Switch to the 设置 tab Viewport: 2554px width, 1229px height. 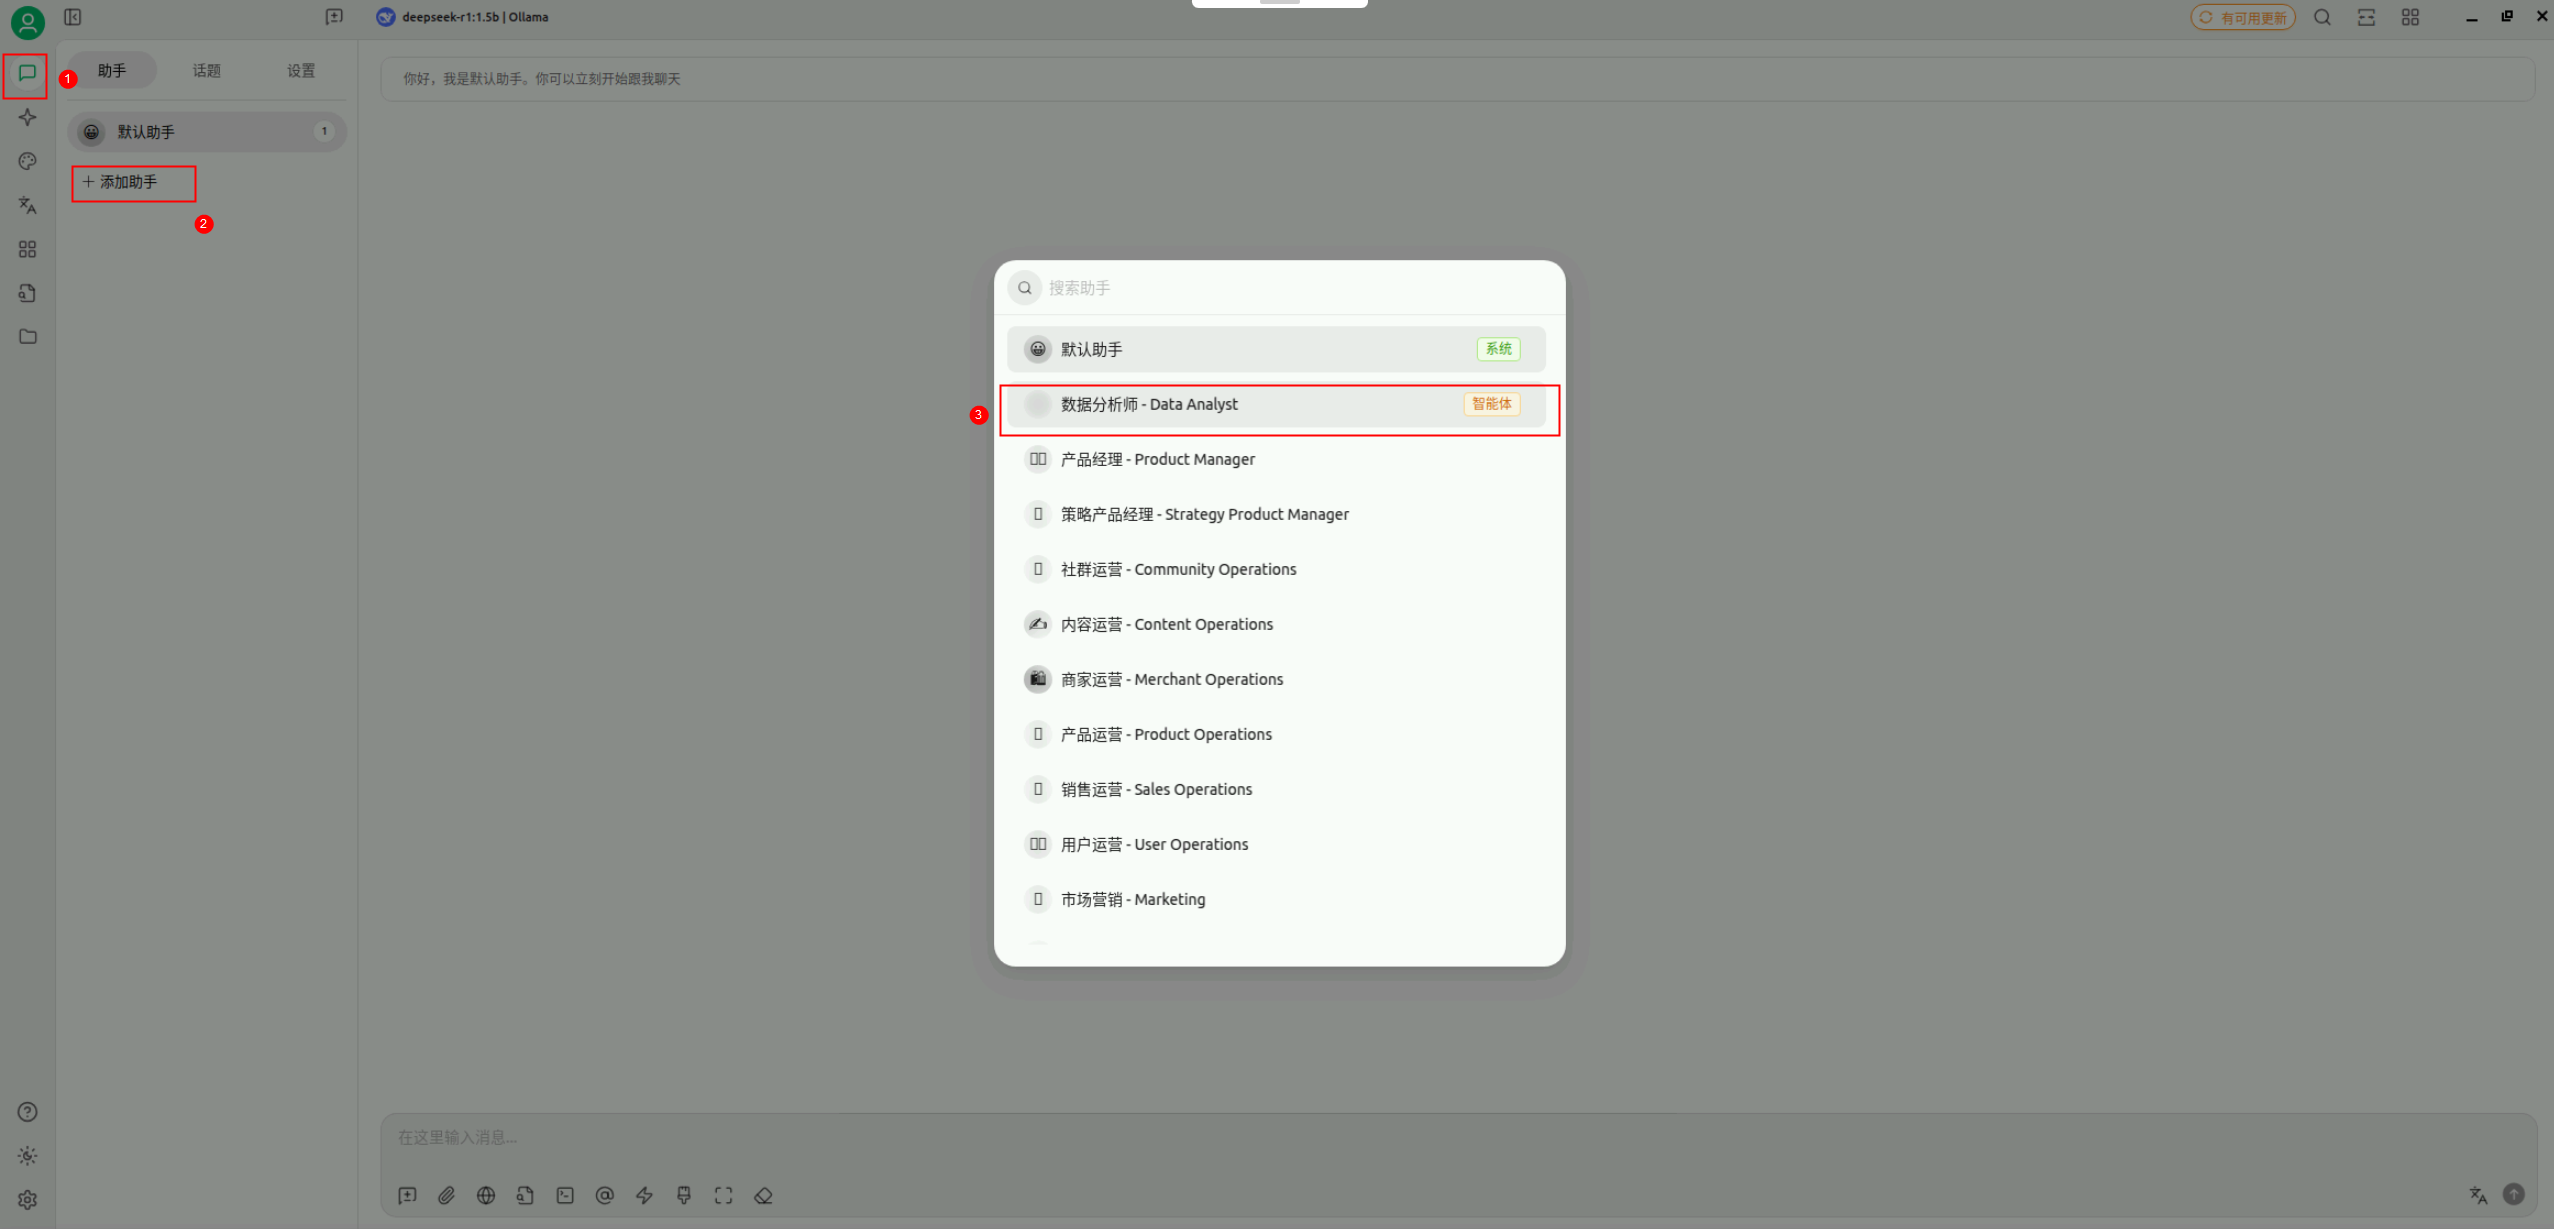click(300, 70)
